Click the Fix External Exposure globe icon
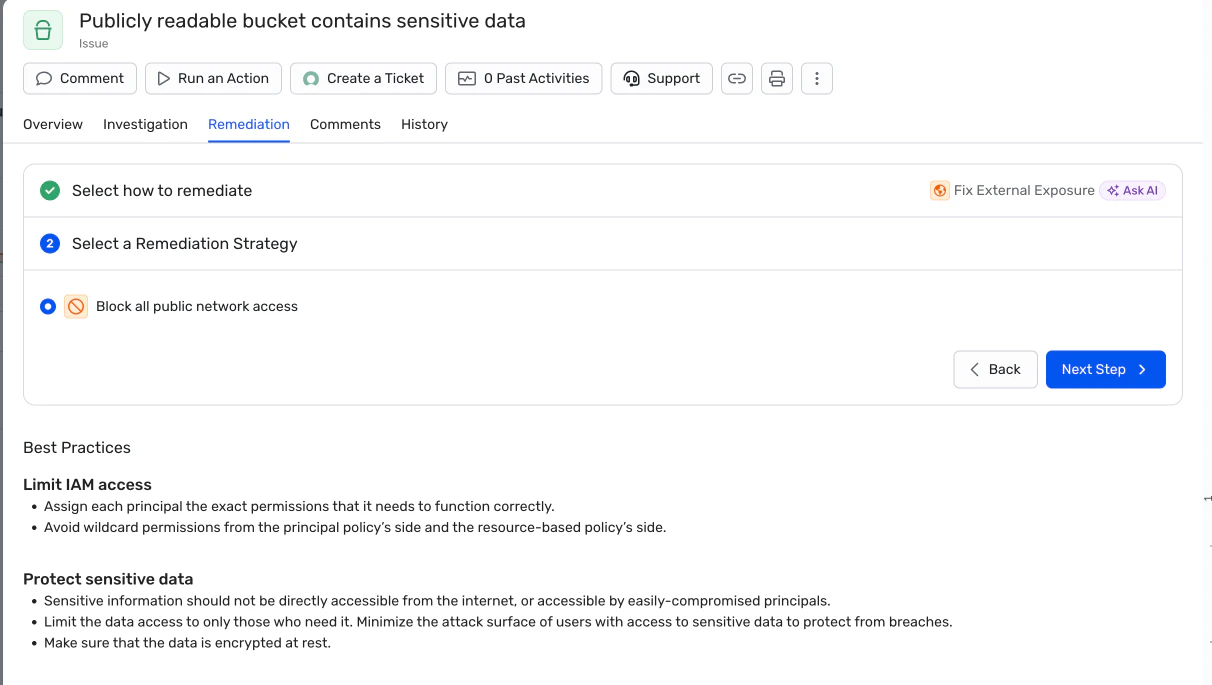The height and width of the screenshot is (685, 1212). click(939, 190)
